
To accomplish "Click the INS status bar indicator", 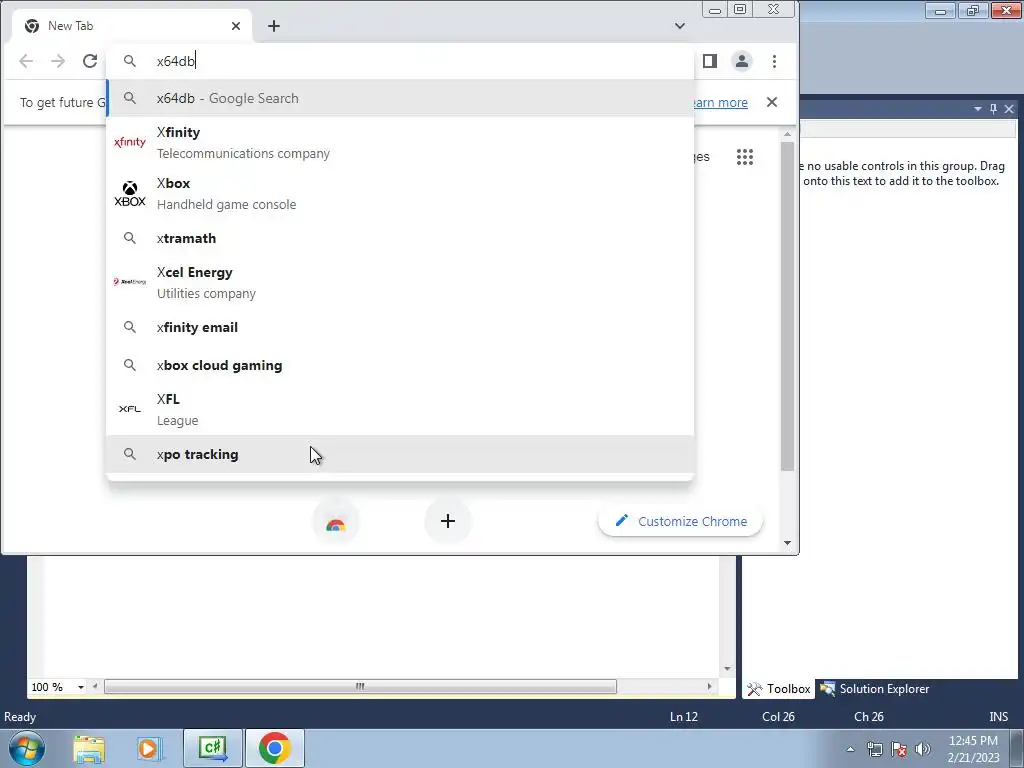I will pos(999,716).
